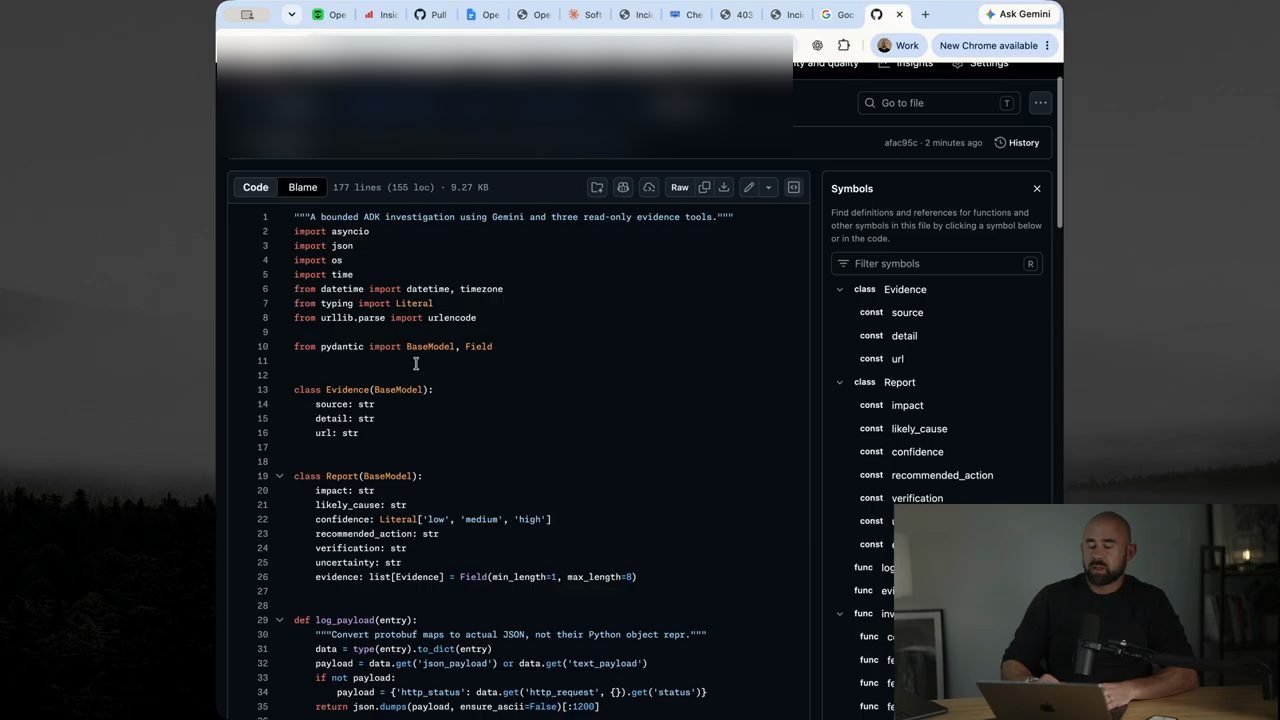Edit this file with pencil icon
The image size is (1280, 720).
tap(748, 187)
